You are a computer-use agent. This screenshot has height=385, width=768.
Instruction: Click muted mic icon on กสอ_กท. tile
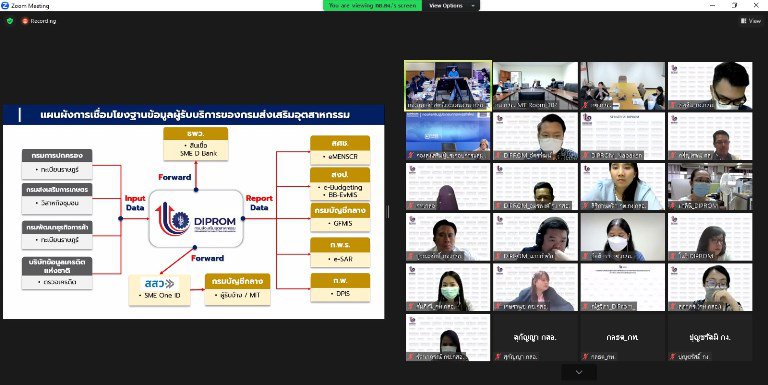(585, 357)
